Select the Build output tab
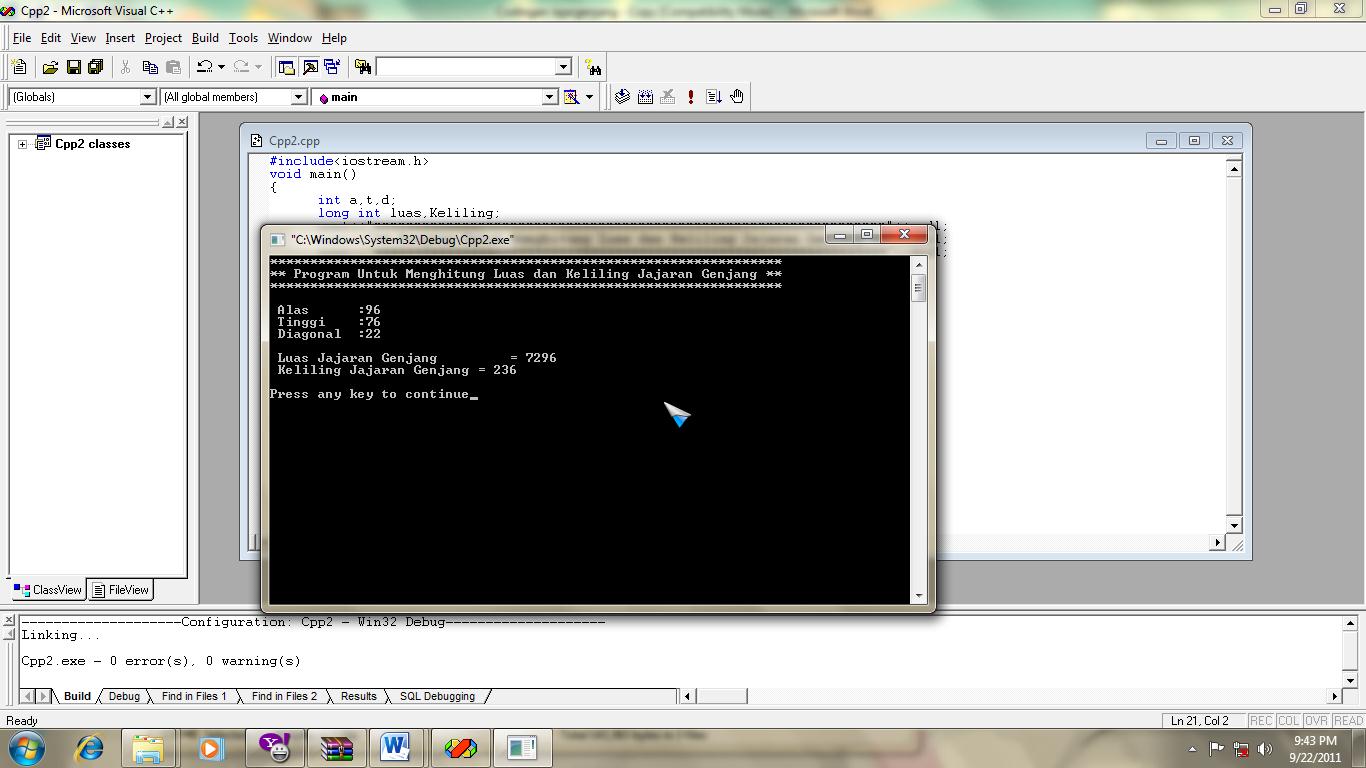Image resolution: width=1366 pixels, height=768 pixels. [77, 696]
